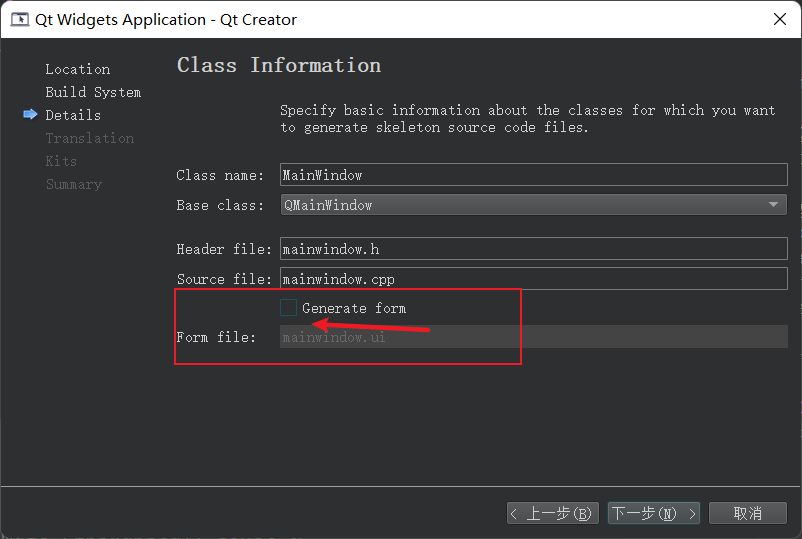Click the Class name input field
Screen dimensions: 802x539
[533, 175]
